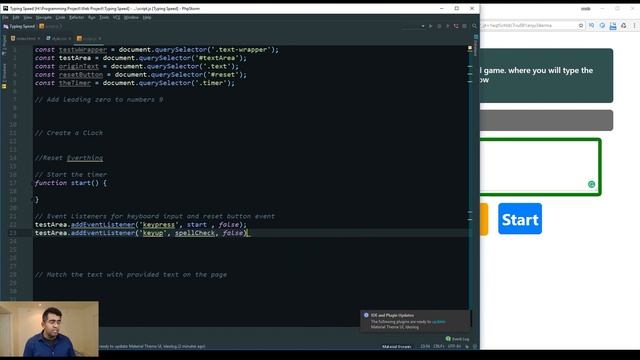Open the Help menu
Image resolution: width=640 pixels, height=360 pixels.
pyautogui.click(x=147, y=18)
